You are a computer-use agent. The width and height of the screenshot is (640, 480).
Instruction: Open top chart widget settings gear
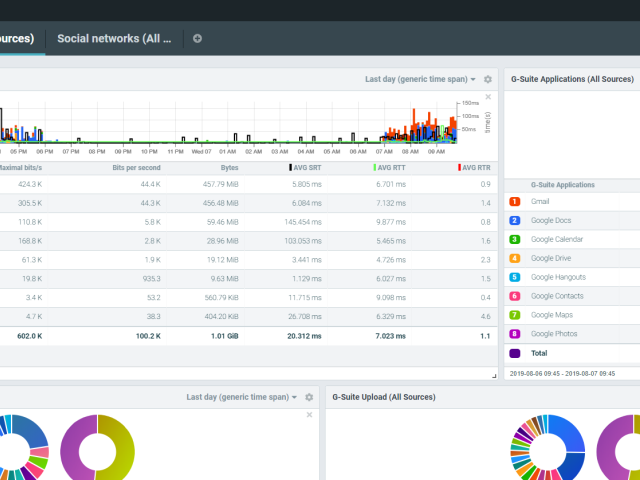coord(488,79)
